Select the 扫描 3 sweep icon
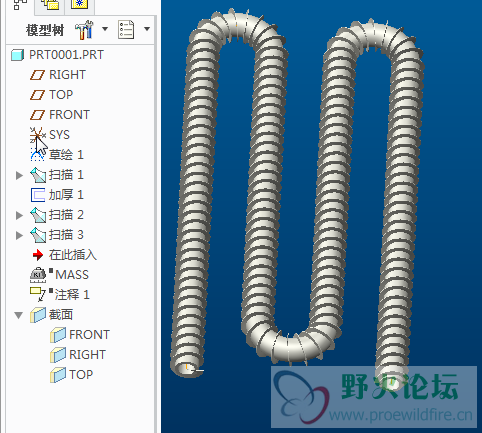 point(38,235)
